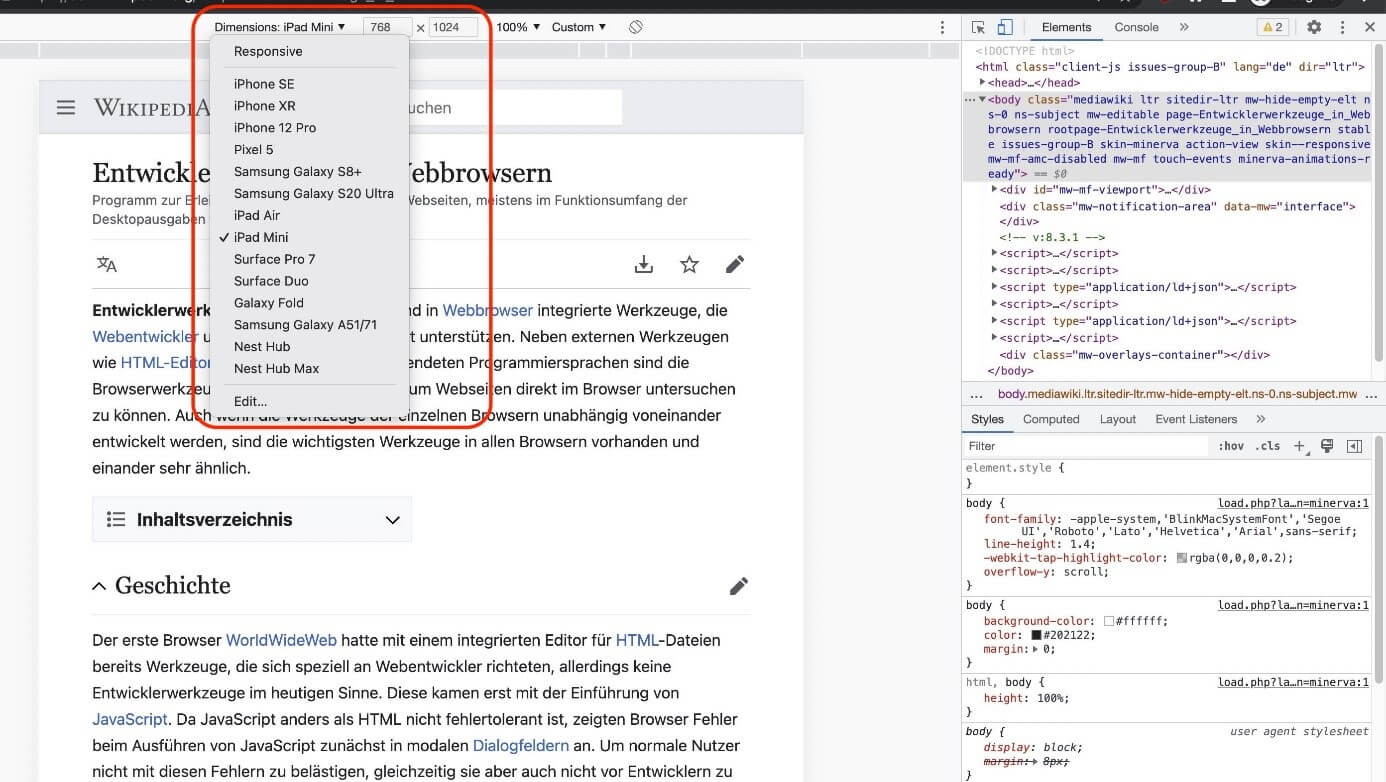Show more DevTools panels next to Console
This screenshot has width=1386, height=782.
(1184, 27)
